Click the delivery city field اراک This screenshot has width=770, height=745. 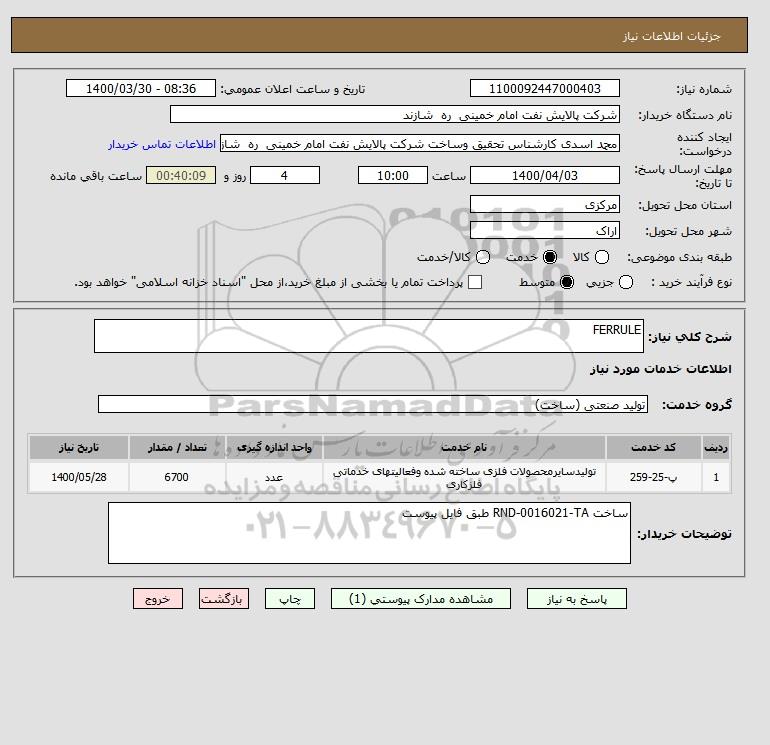[545, 230]
